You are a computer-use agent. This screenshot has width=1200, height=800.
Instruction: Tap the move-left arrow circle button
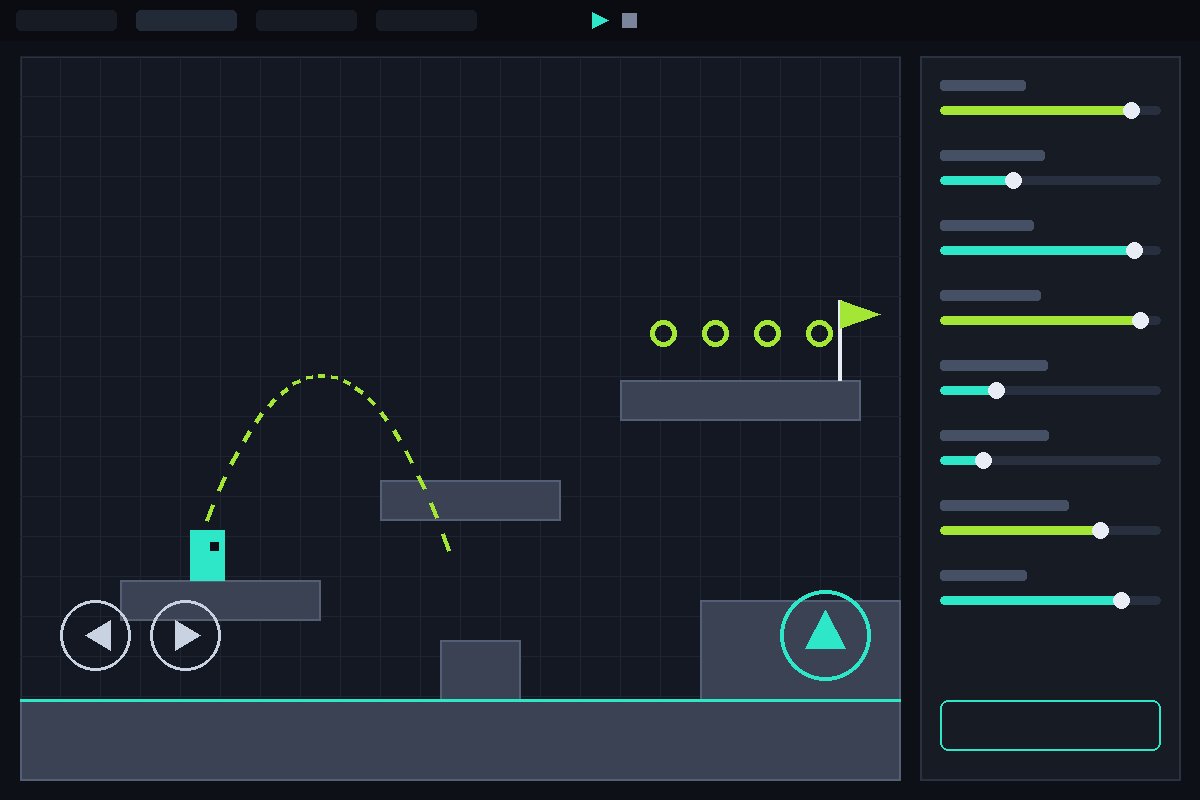96,635
